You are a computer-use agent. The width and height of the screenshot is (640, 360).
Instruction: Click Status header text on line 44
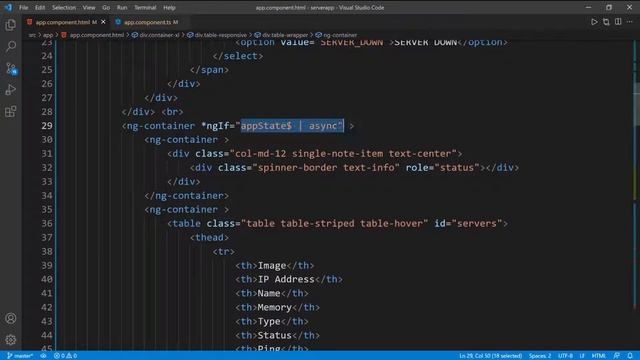pos(275,335)
